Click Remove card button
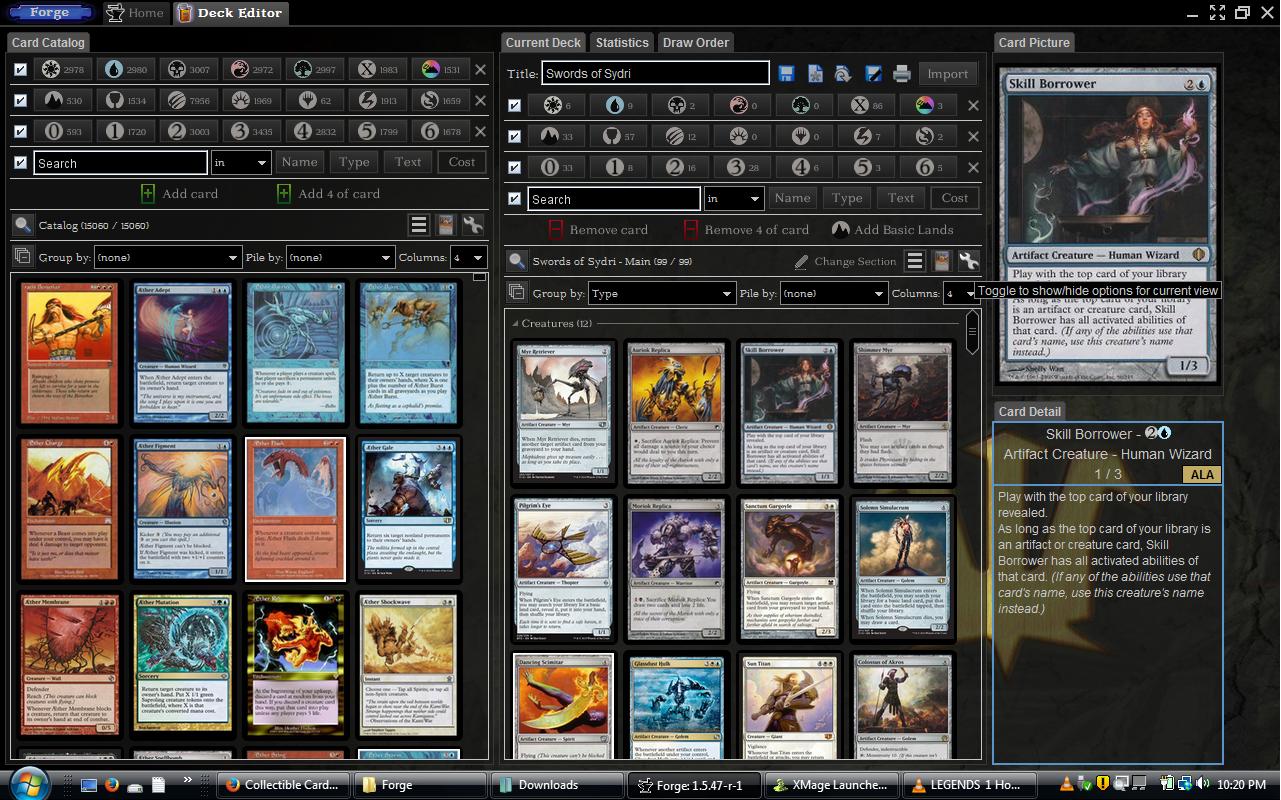Viewport: 1281px width, 800px height. [x=597, y=229]
